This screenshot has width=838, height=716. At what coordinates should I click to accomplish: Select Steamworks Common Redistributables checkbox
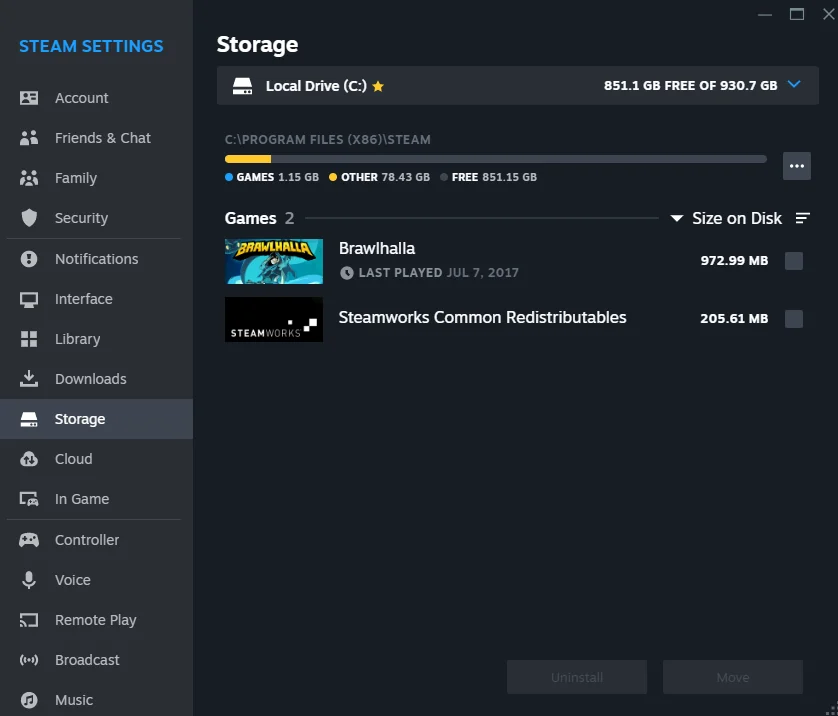pos(795,319)
